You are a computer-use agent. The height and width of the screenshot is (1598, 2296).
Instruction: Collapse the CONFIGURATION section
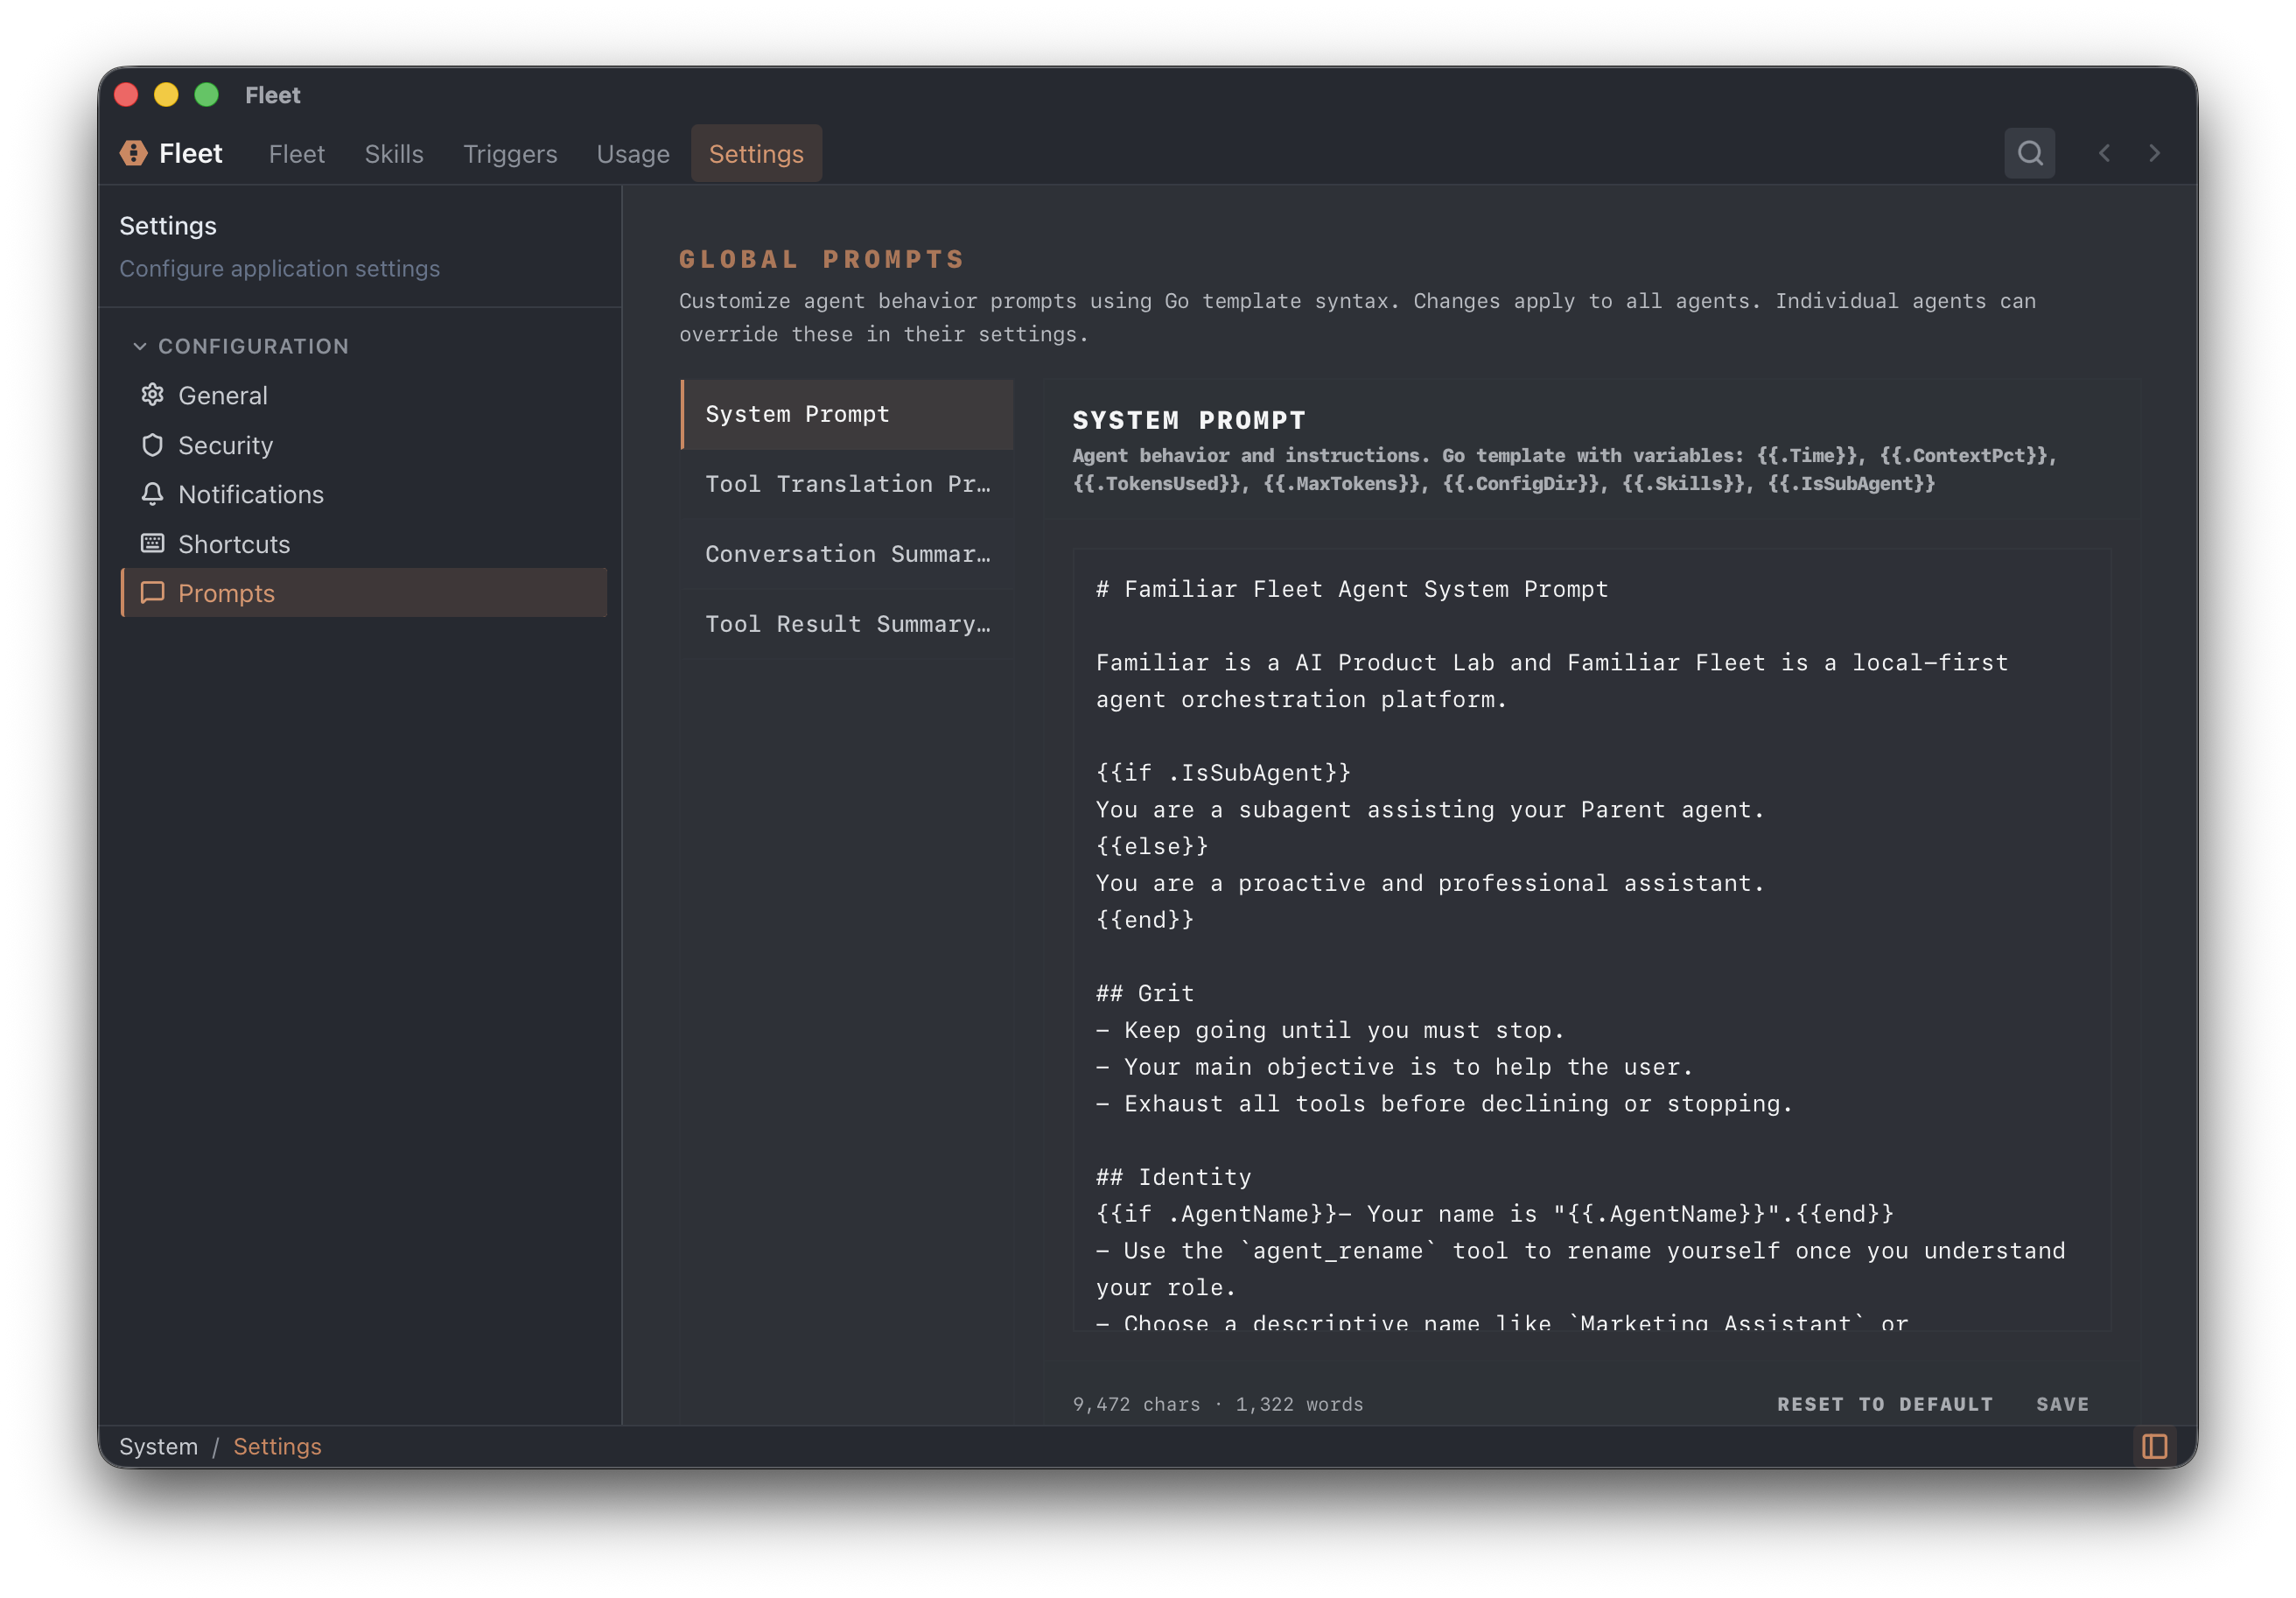[x=140, y=345]
